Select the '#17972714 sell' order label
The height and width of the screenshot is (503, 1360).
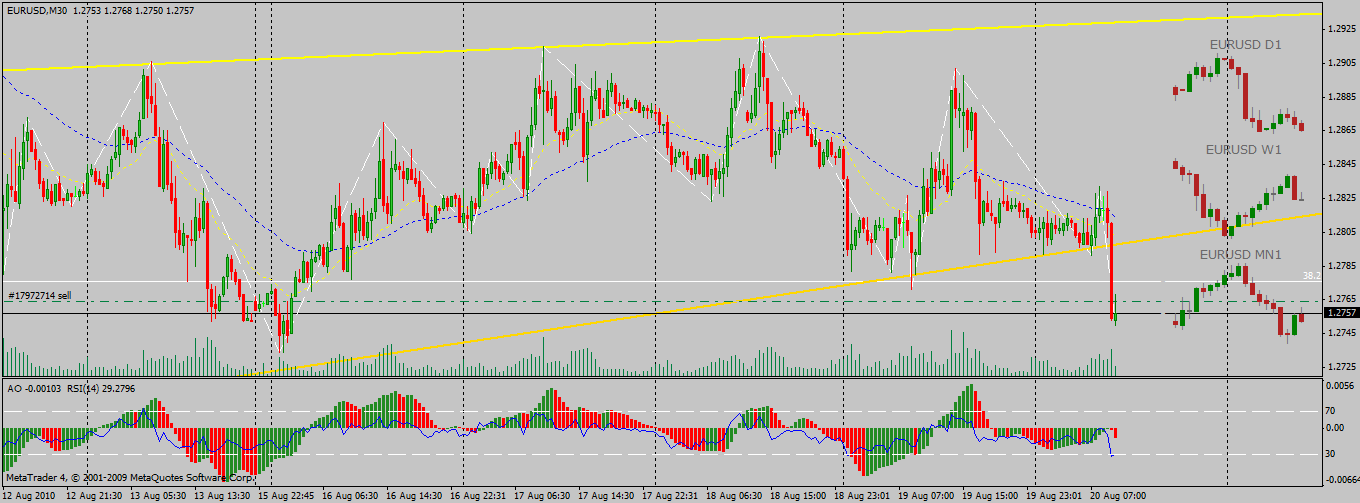coord(39,296)
